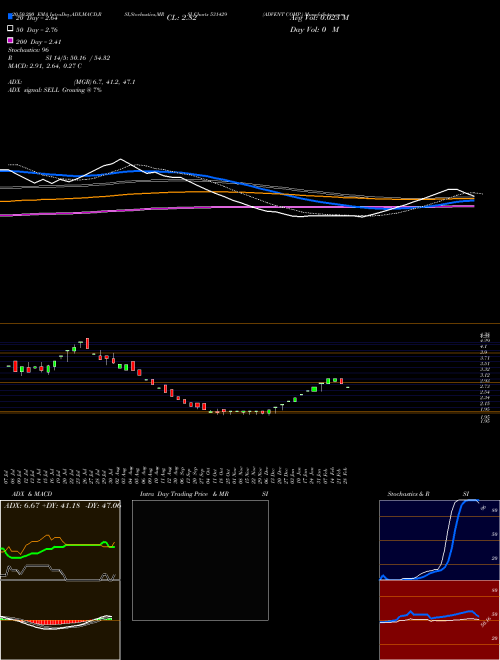The height and width of the screenshot is (660, 500).
Task: Click the magenta 200 Day legend swatch
Action: point(10,40)
